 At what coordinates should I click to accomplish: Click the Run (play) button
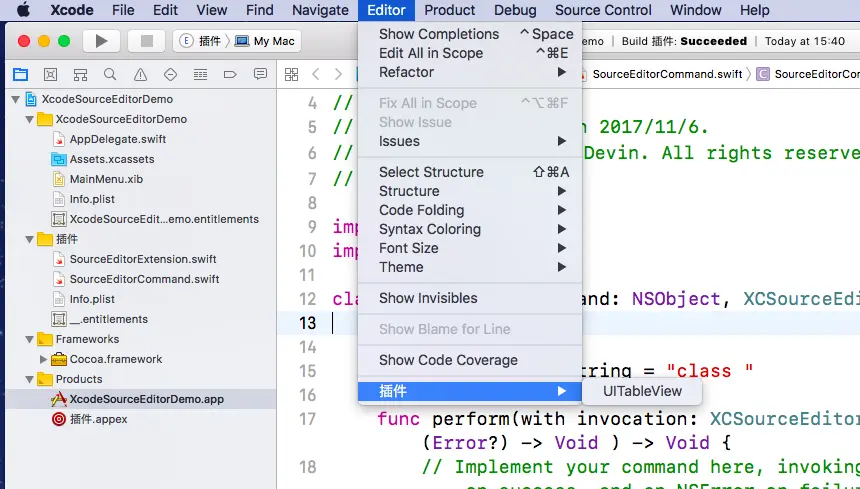(x=101, y=41)
